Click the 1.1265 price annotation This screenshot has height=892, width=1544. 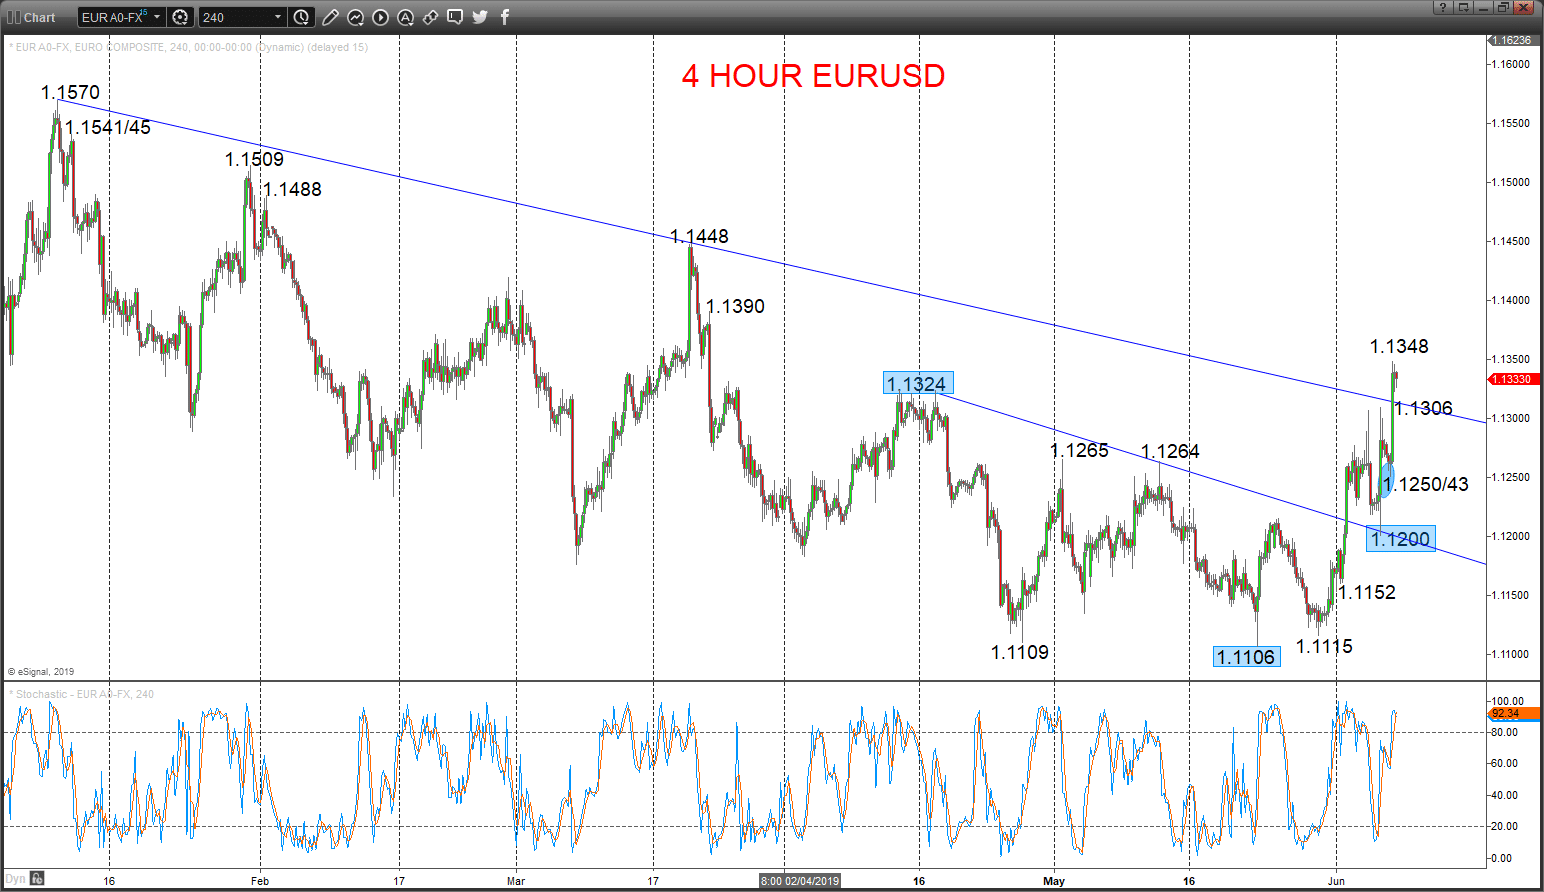(1079, 450)
